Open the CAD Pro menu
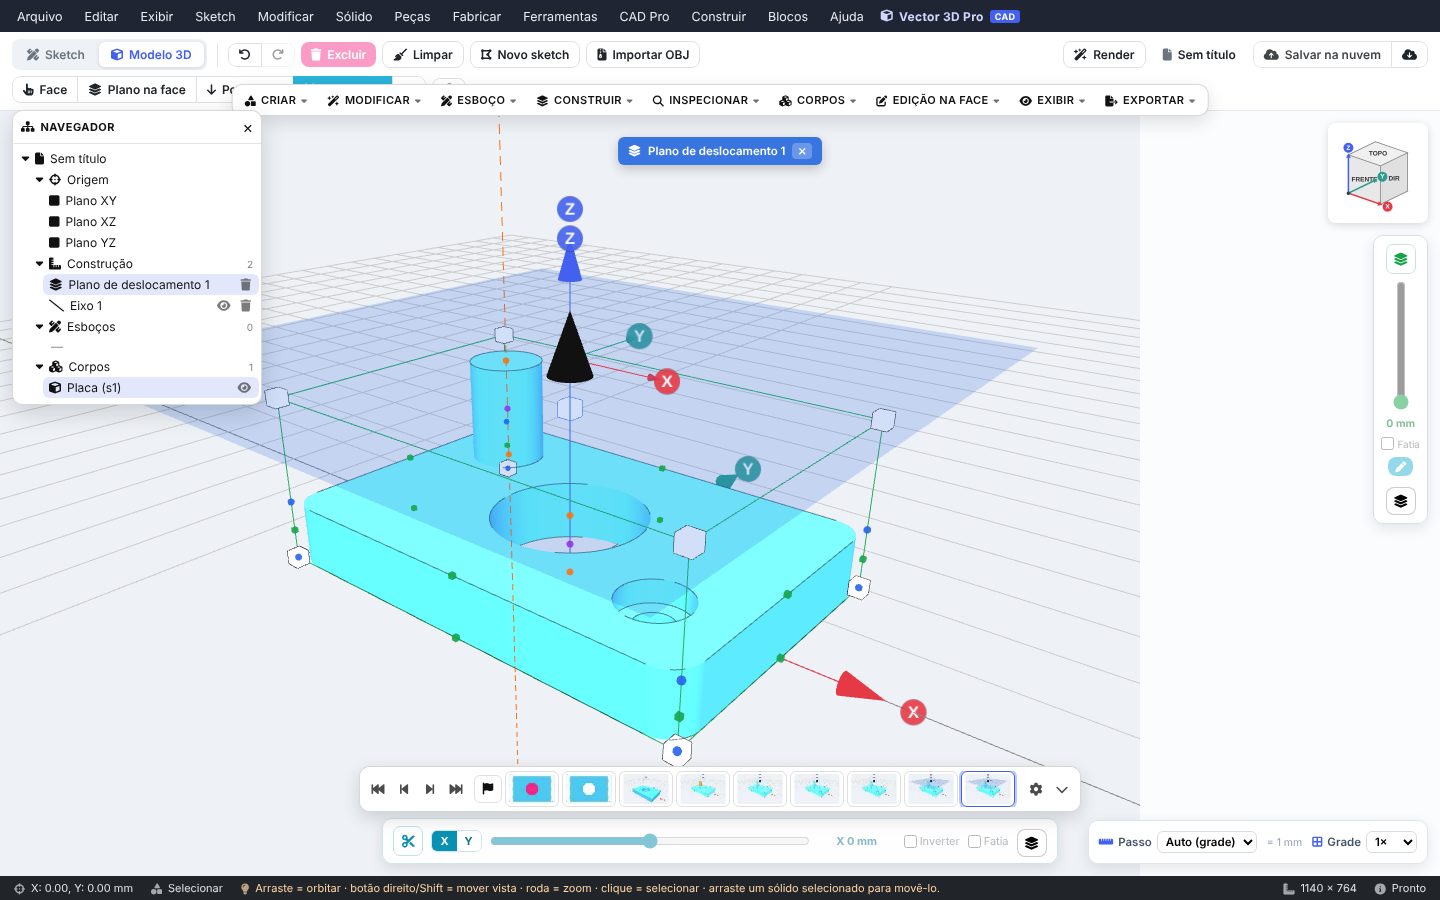 (644, 17)
